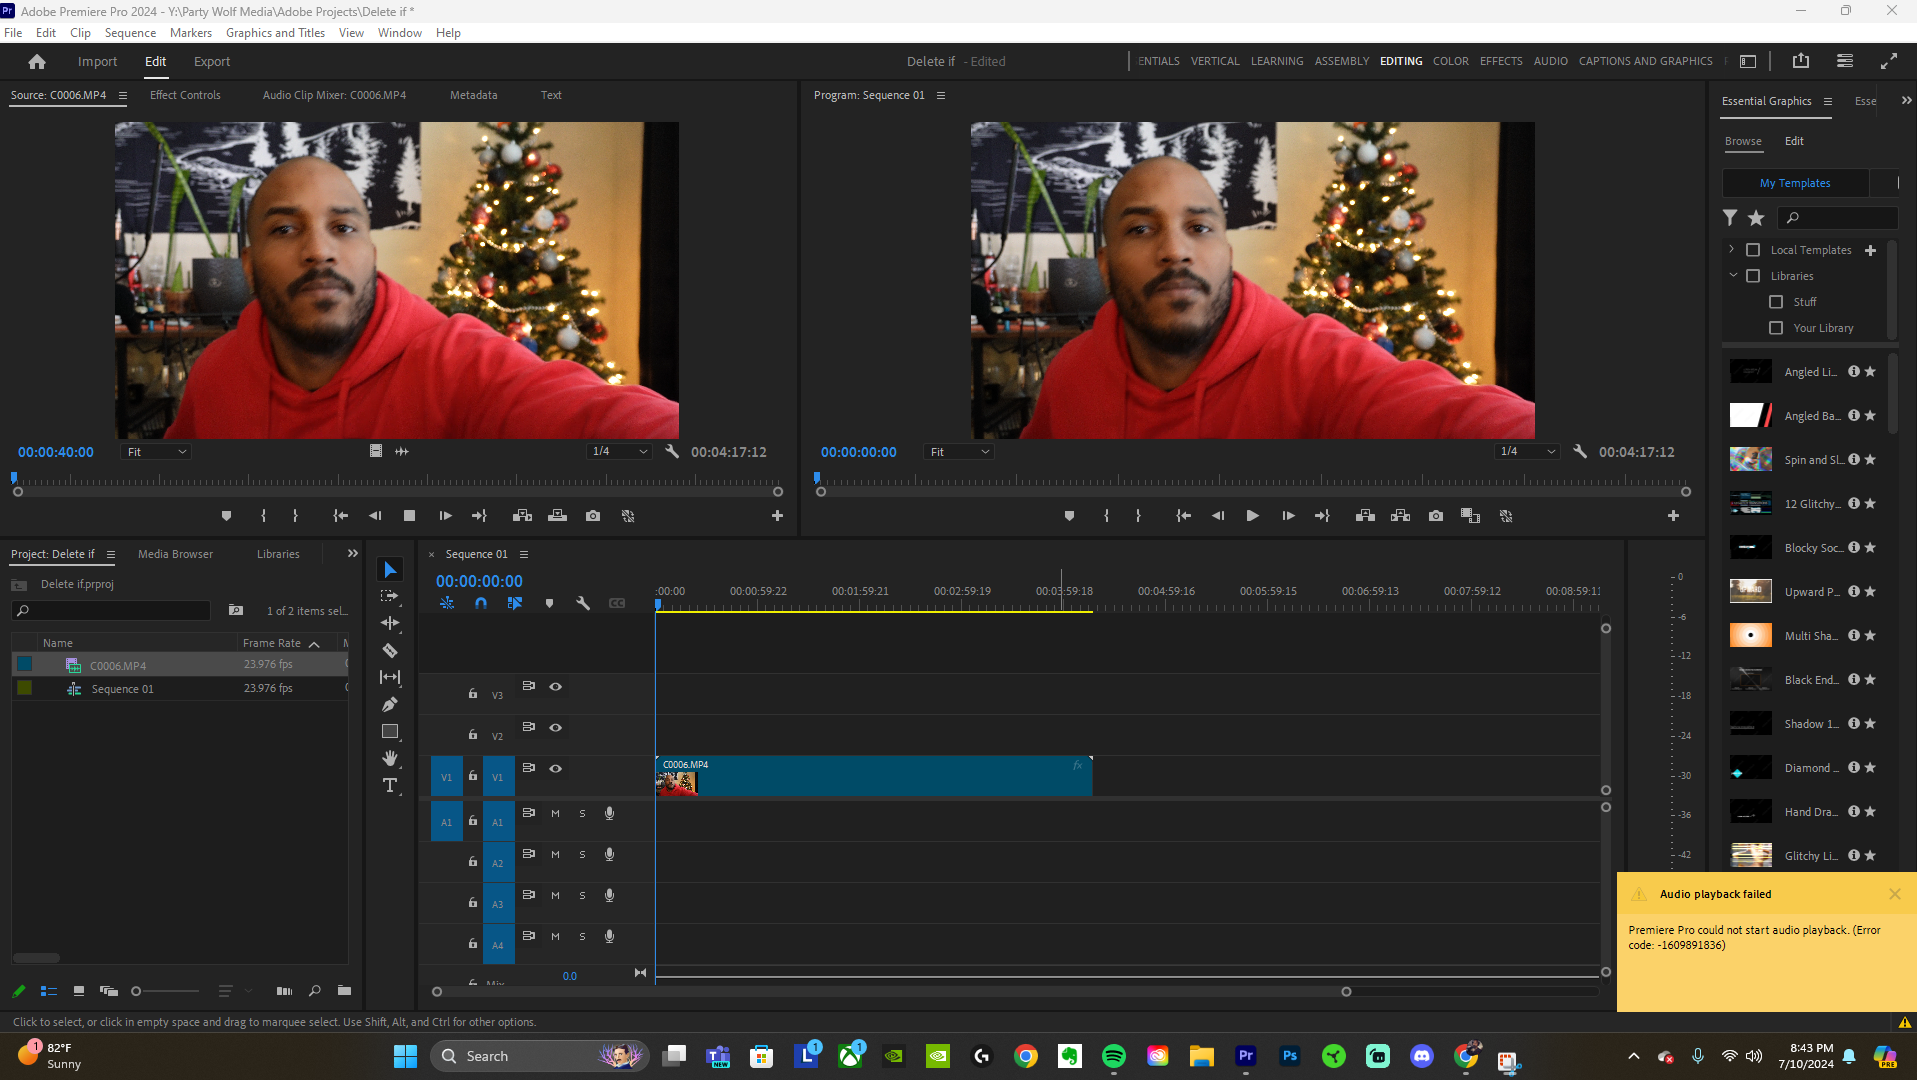Image resolution: width=1917 pixels, height=1086 pixels.
Task: Activate the Hand tool
Action: tap(390, 758)
